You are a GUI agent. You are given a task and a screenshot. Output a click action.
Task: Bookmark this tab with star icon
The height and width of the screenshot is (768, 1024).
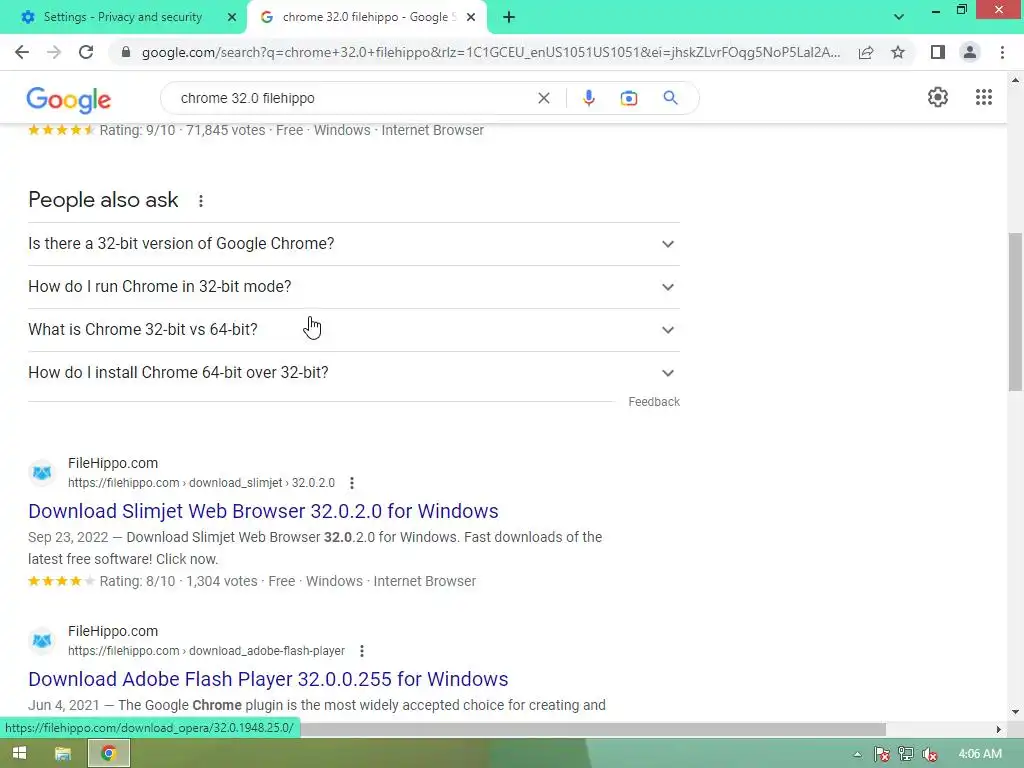click(898, 52)
